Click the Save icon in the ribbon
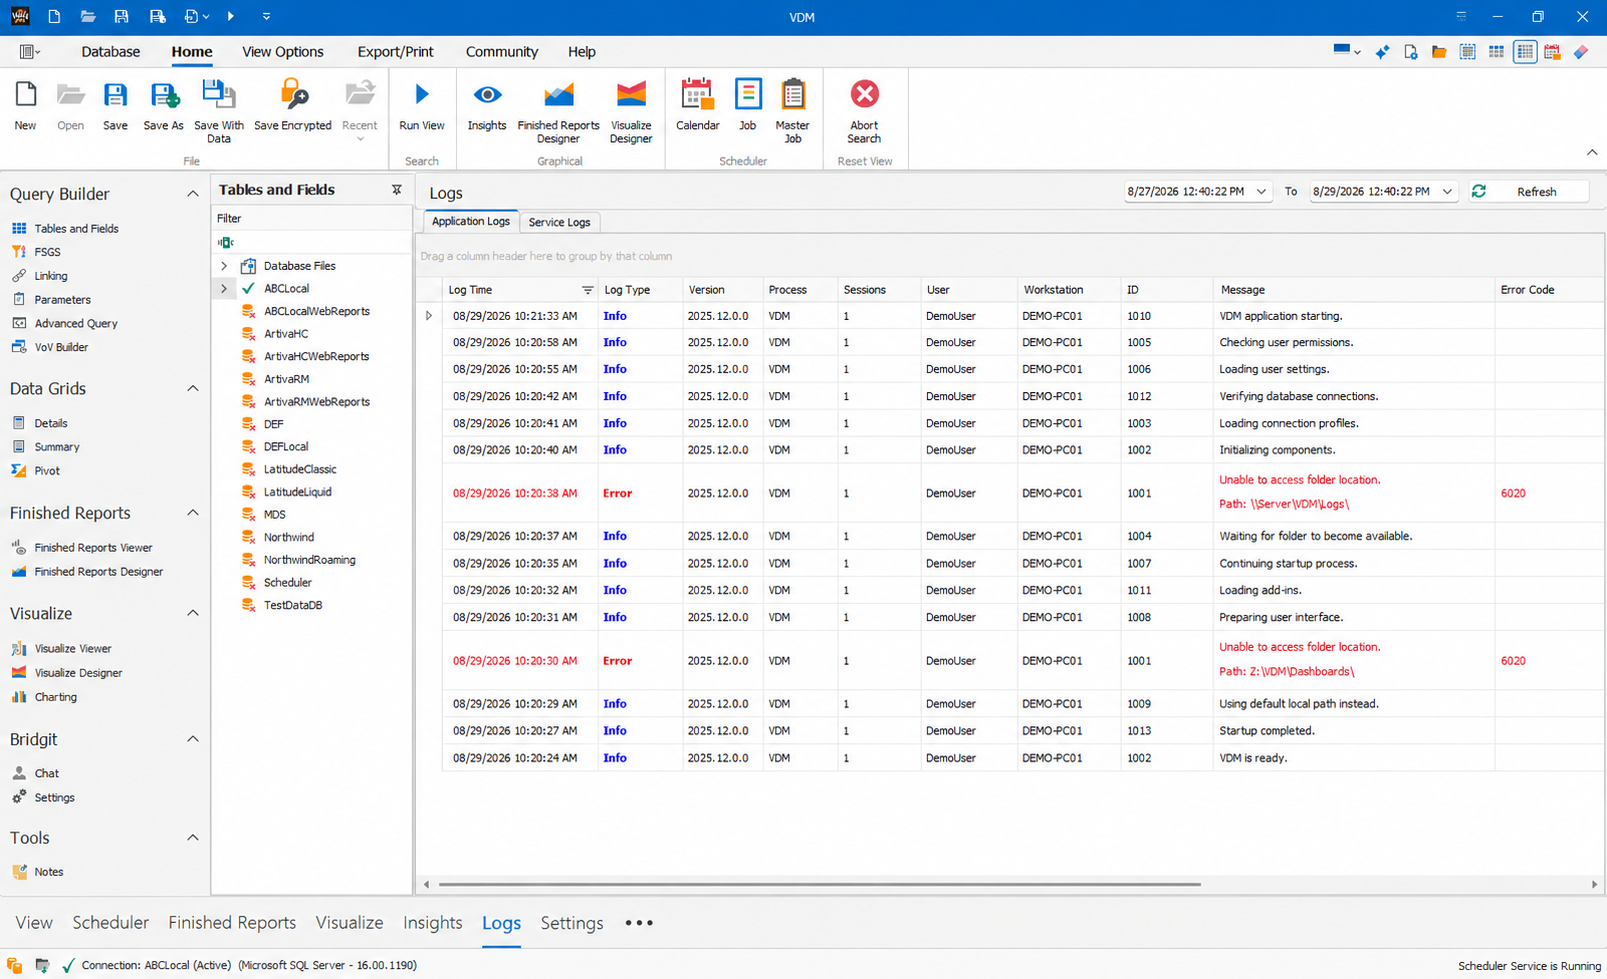 [115, 105]
